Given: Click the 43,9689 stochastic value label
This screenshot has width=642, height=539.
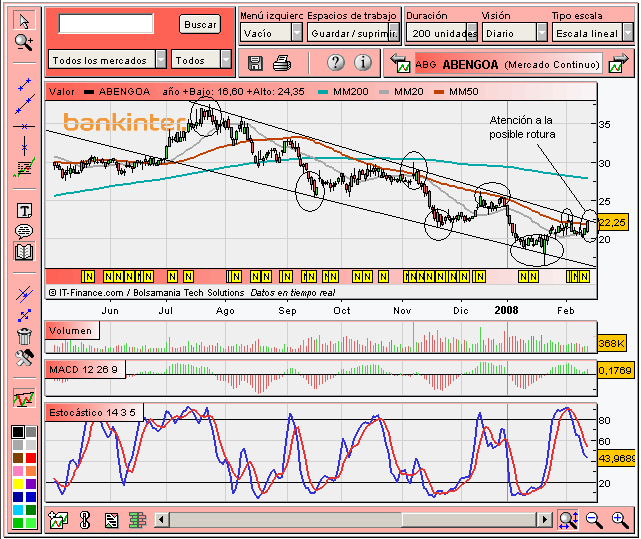Looking at the screenshot, I should (617, 458).
